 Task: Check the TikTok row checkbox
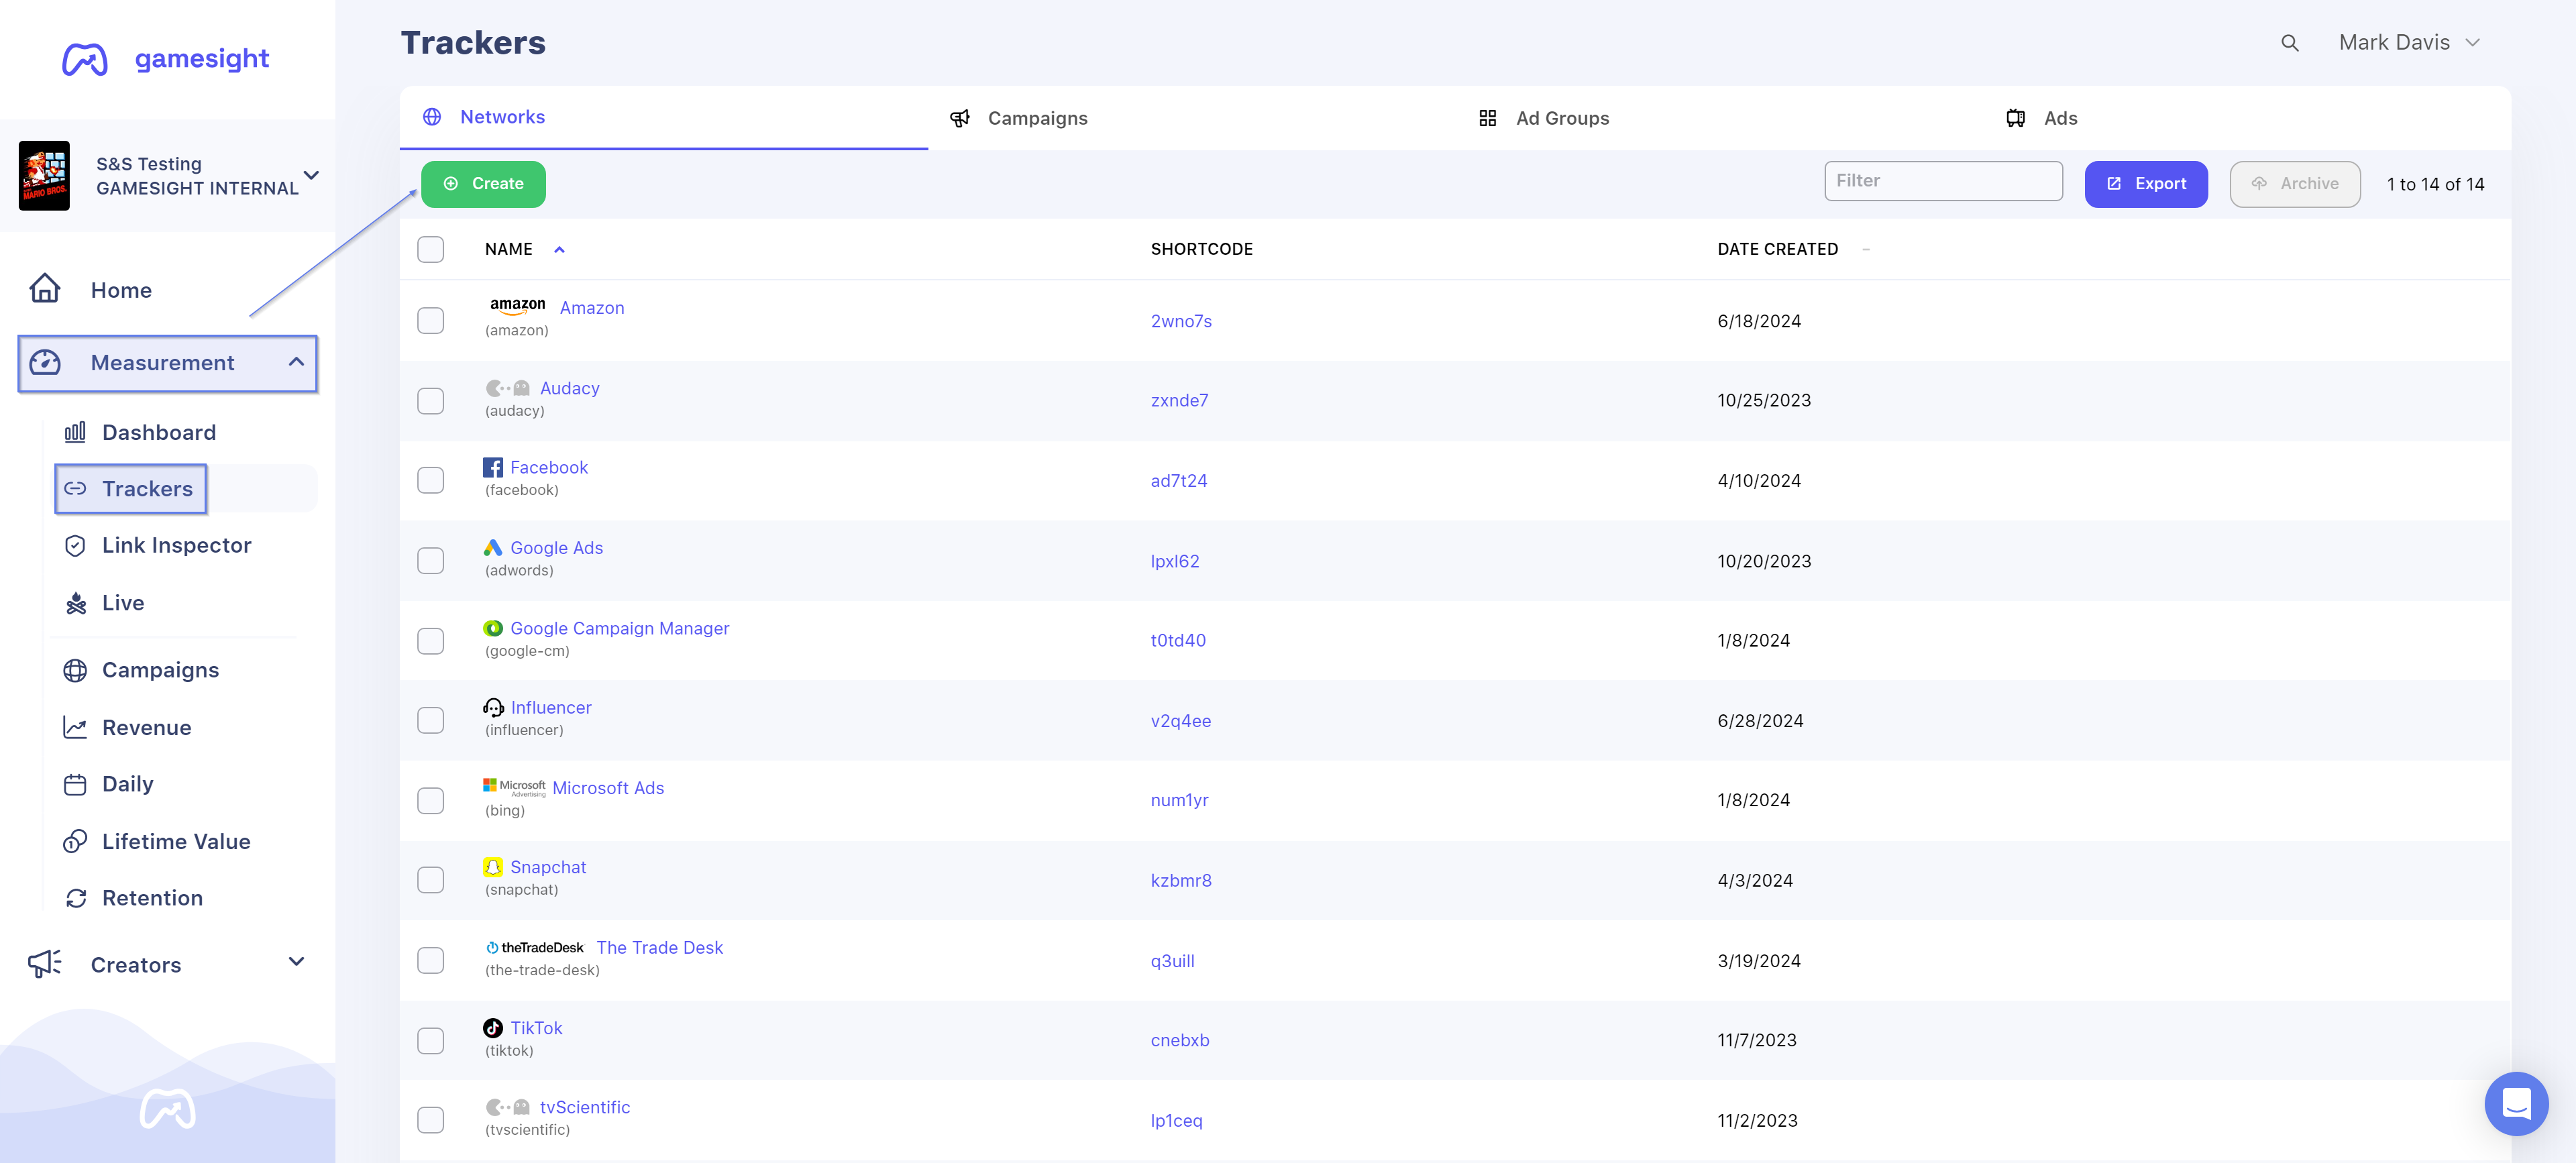(x=430, y=1040)
